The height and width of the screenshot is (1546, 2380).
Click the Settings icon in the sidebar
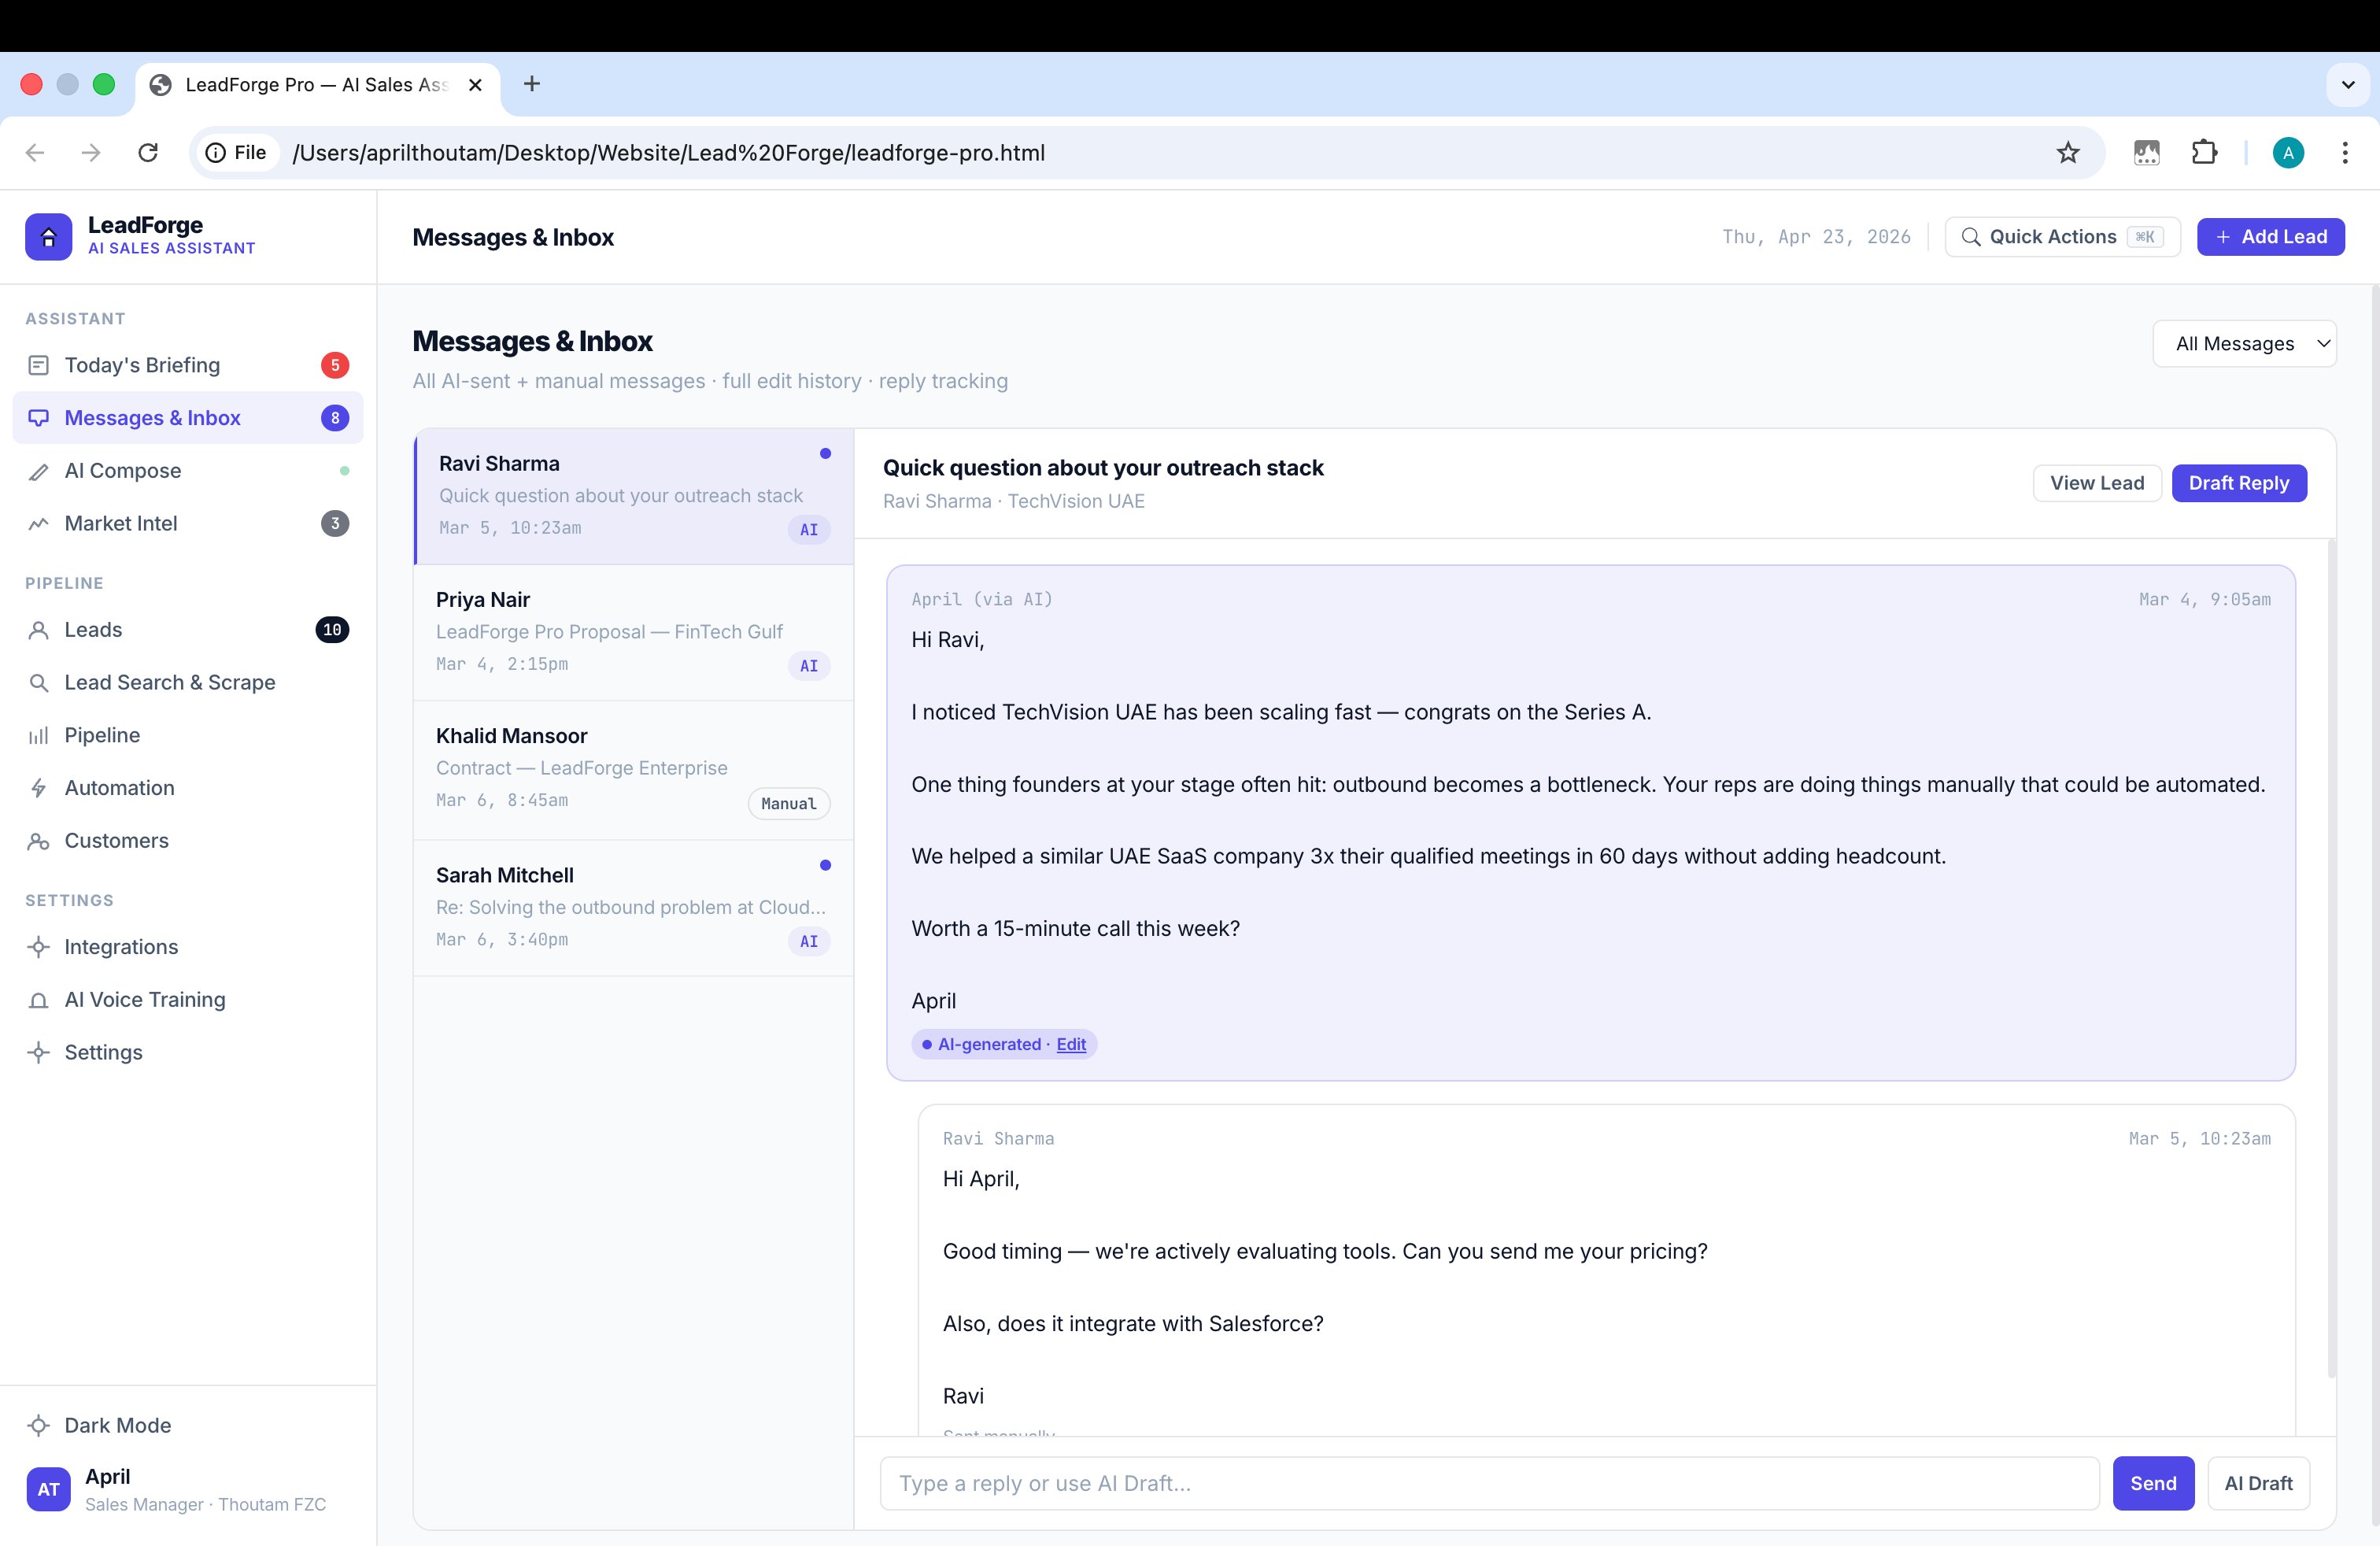39,1052
